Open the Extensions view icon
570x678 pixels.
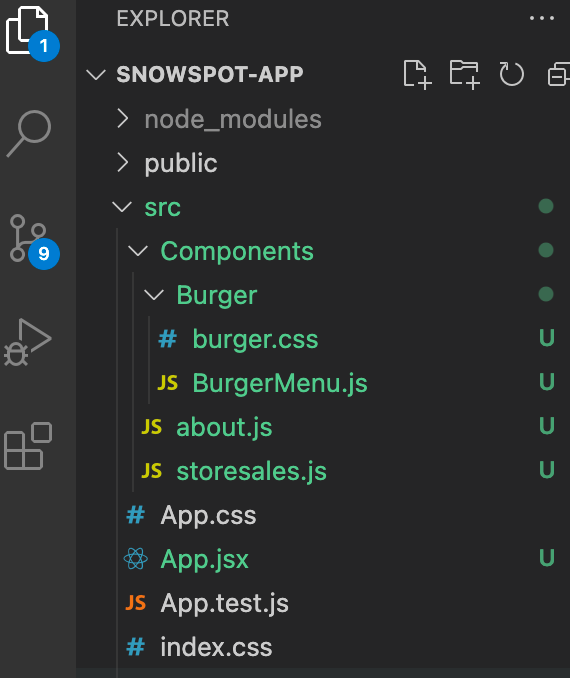click(28, 446)
